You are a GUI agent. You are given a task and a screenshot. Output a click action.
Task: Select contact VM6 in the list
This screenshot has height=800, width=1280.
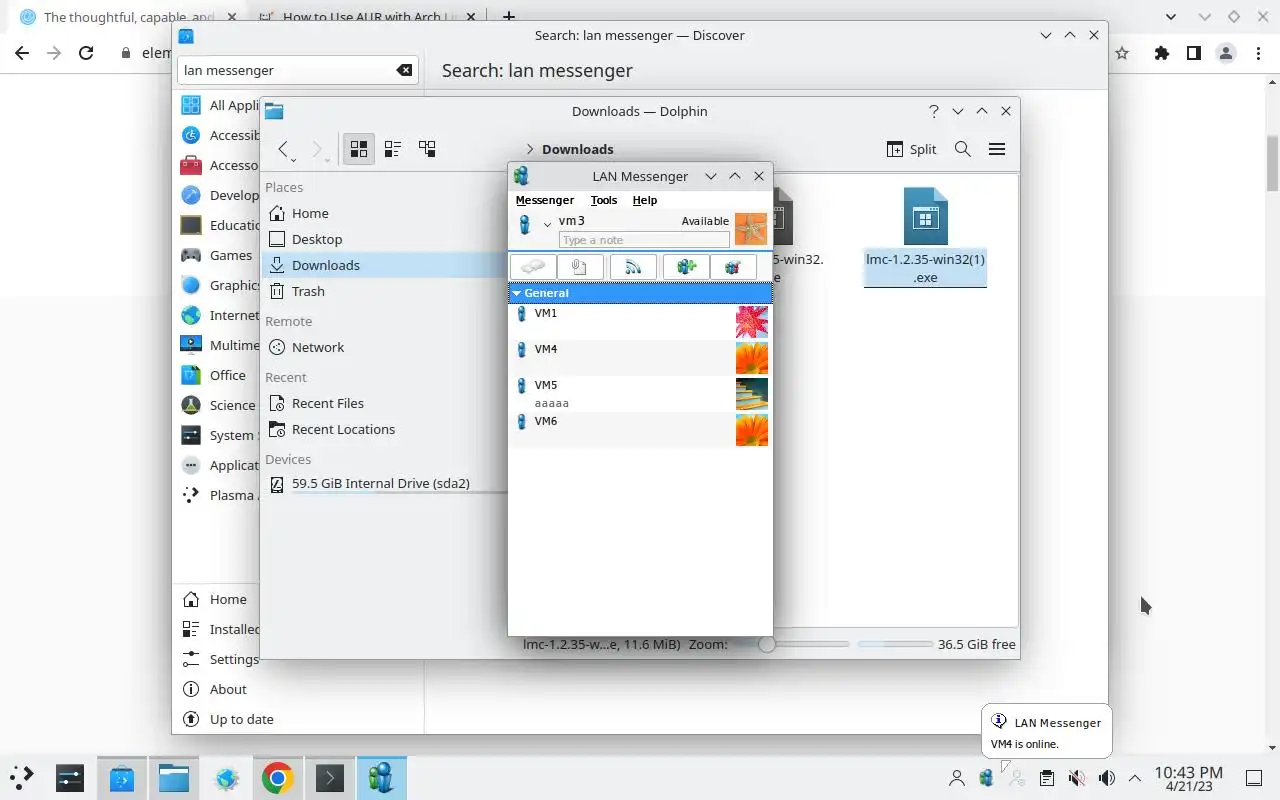640,430
